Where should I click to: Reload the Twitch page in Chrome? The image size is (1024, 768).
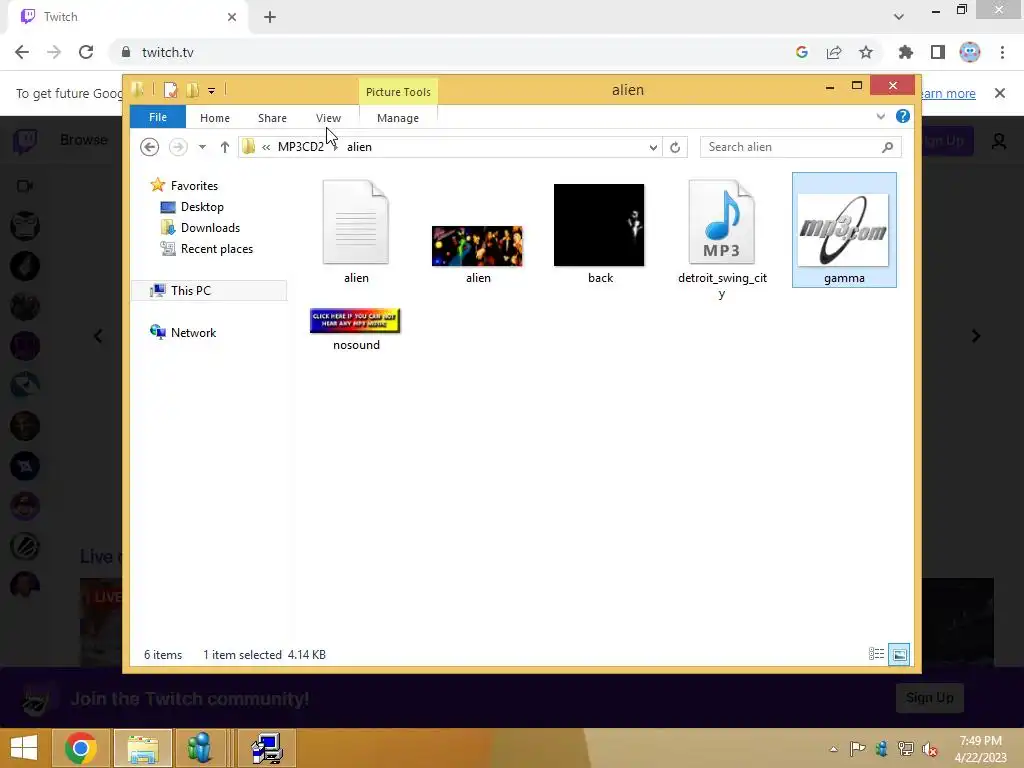(x=86, y=52)
